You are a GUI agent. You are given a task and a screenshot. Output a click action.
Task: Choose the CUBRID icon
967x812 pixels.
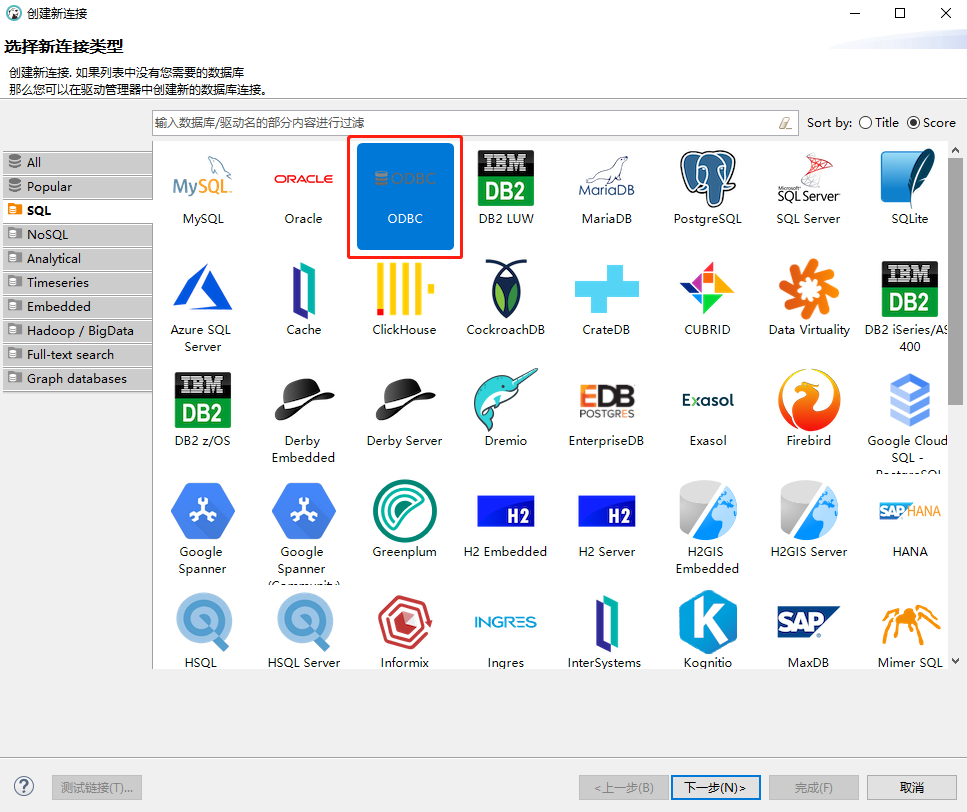(x=707, y=289)
